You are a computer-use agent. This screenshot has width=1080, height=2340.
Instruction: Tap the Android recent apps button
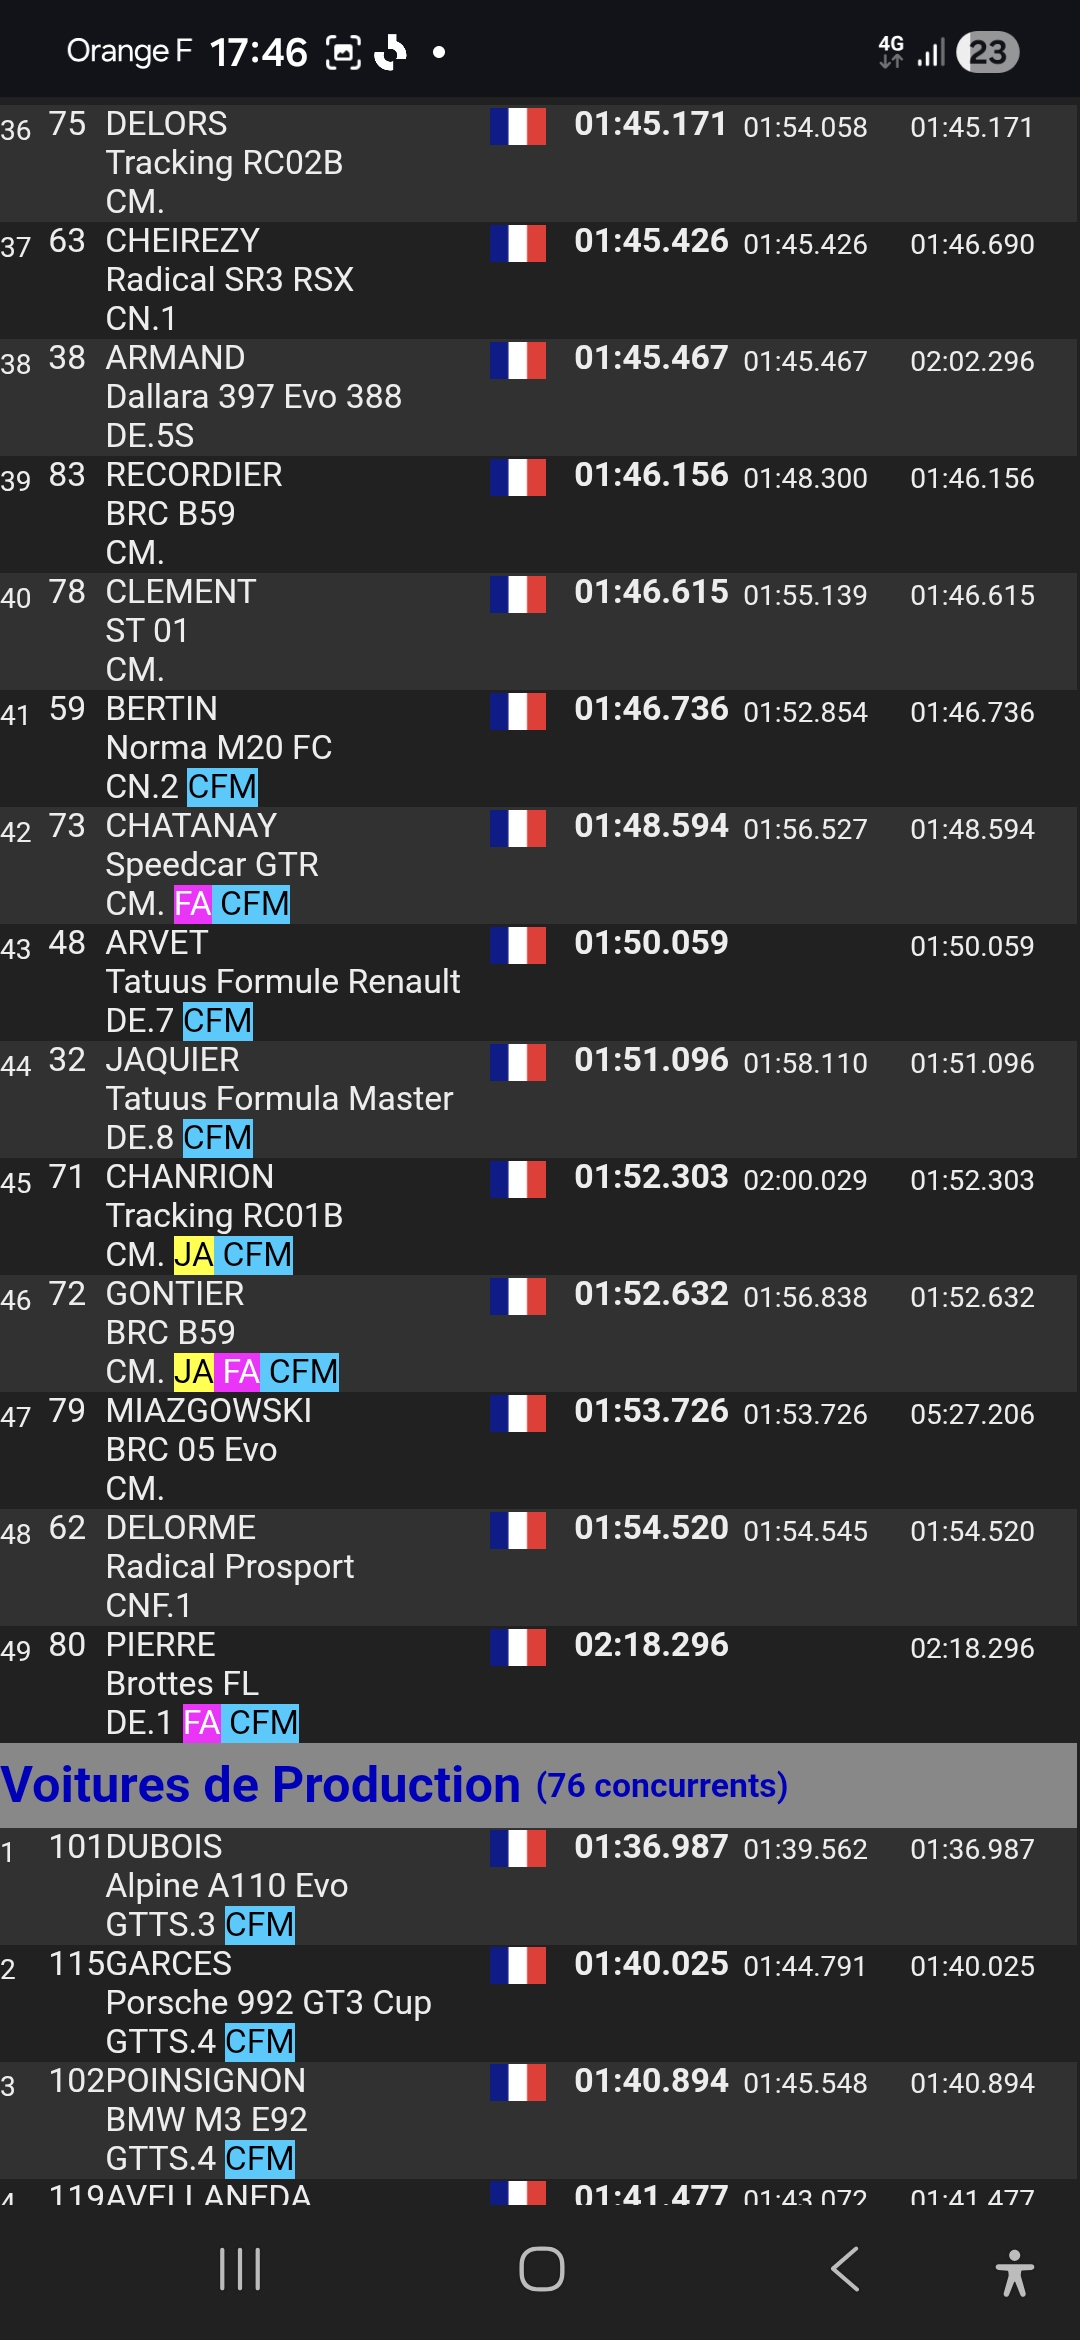(x=240, y=2269)
